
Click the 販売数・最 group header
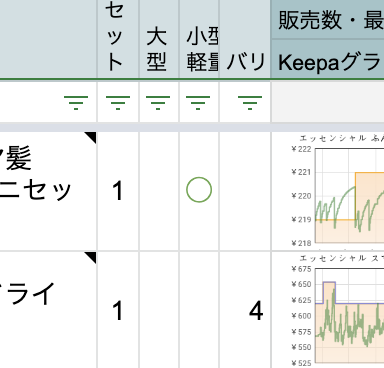tap(328, 19)
